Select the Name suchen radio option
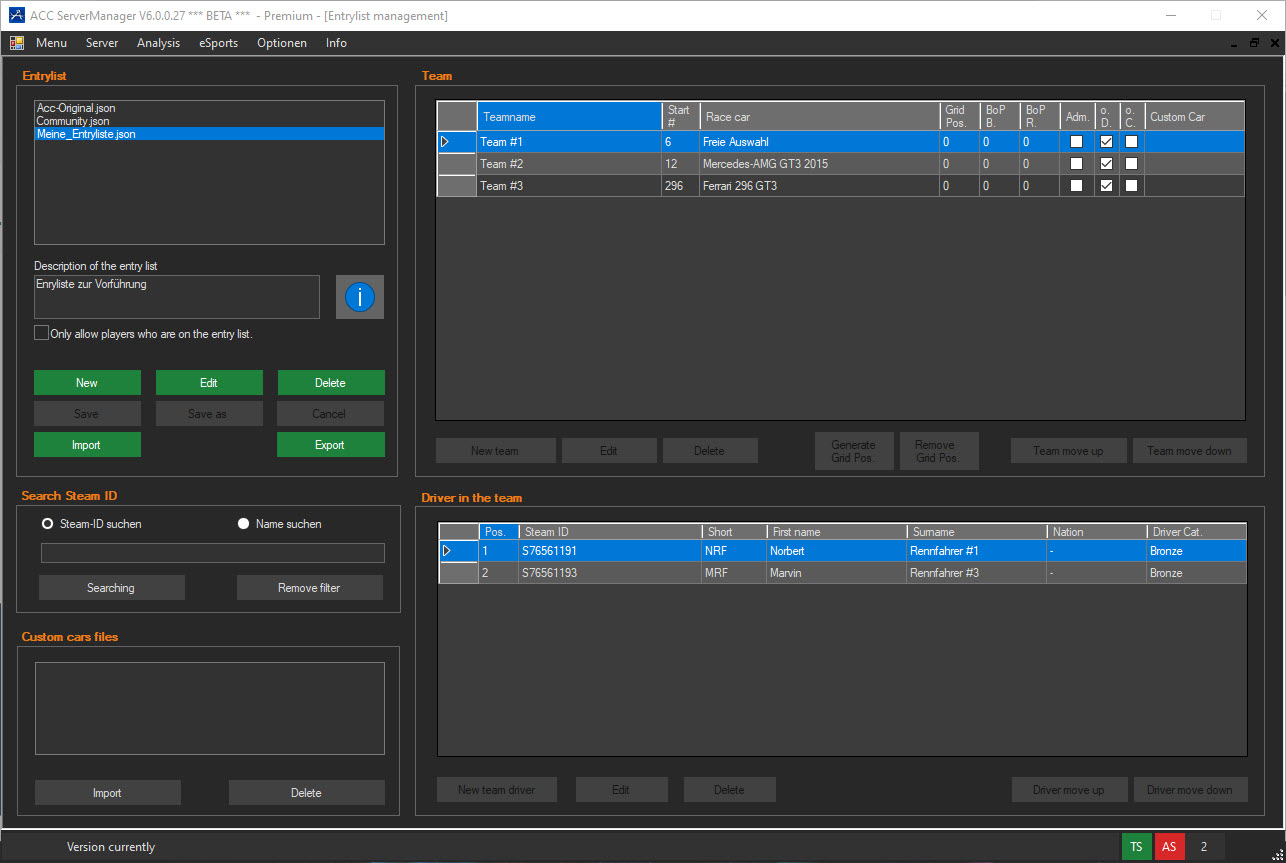Image resolution: width=1286 pixels, height=863 pixels. pyautogui.click(x=243, y=524)
